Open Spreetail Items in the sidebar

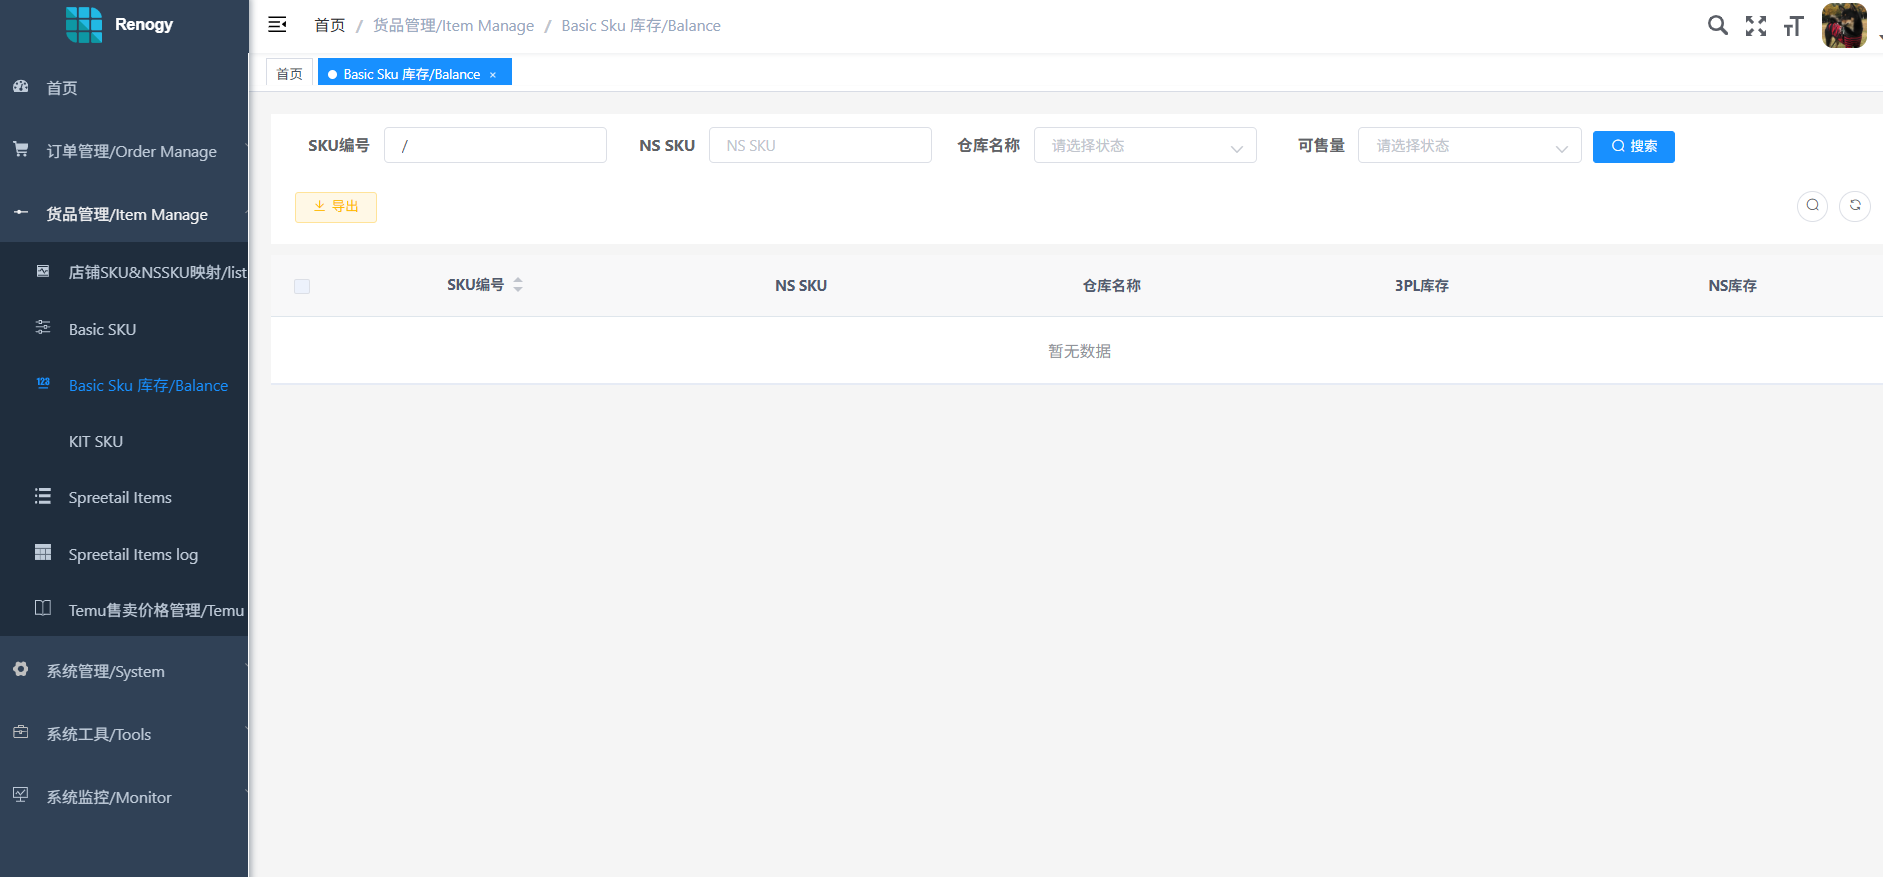click(x=120, y=497)
